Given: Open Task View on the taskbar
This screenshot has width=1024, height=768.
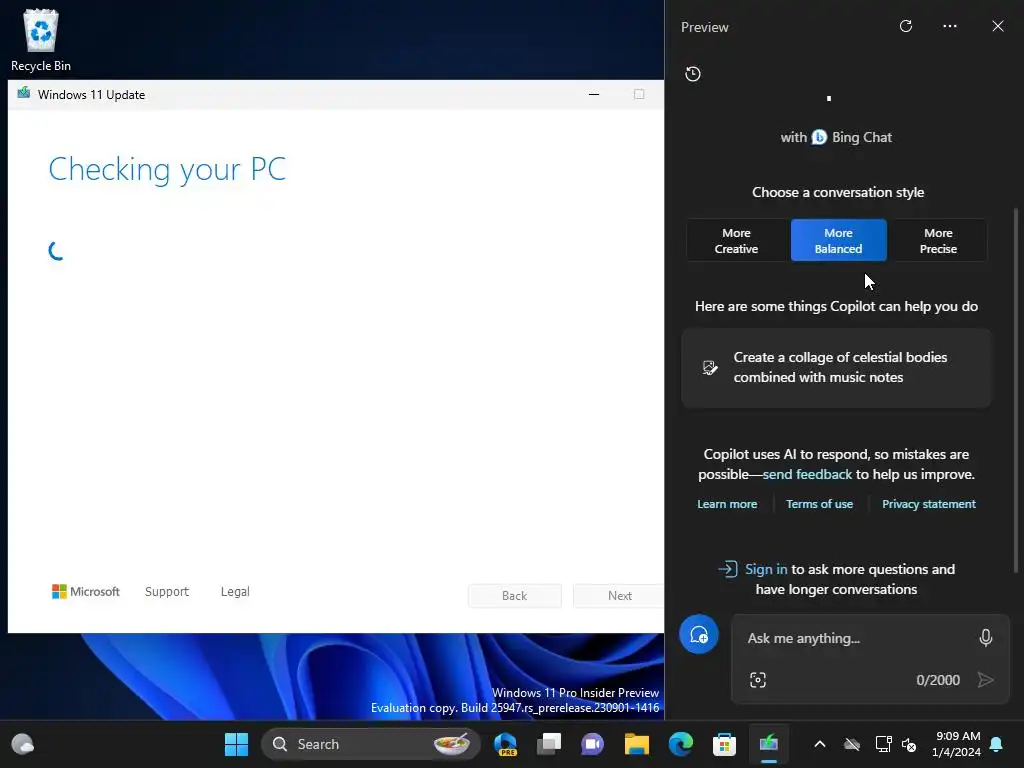Looking at the screenshot, I should click(549, 744).
